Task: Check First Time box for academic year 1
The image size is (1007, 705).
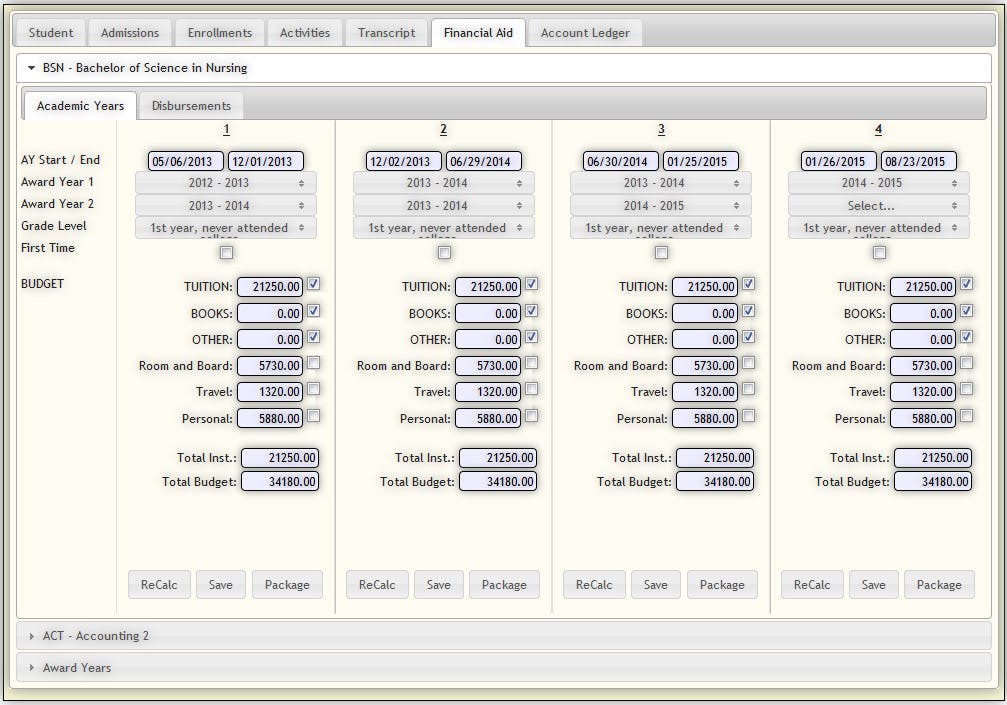Action: 226,253
